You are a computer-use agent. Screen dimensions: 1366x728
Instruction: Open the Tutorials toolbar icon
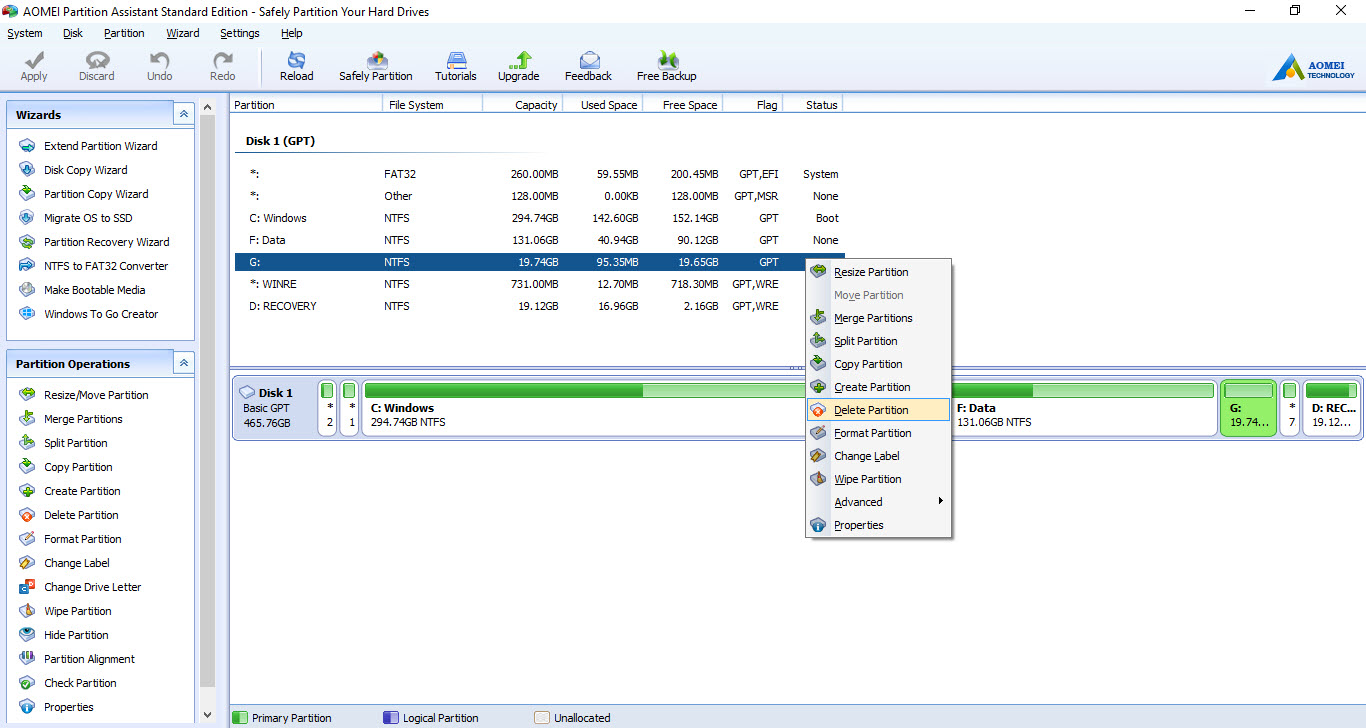(455, 65)
